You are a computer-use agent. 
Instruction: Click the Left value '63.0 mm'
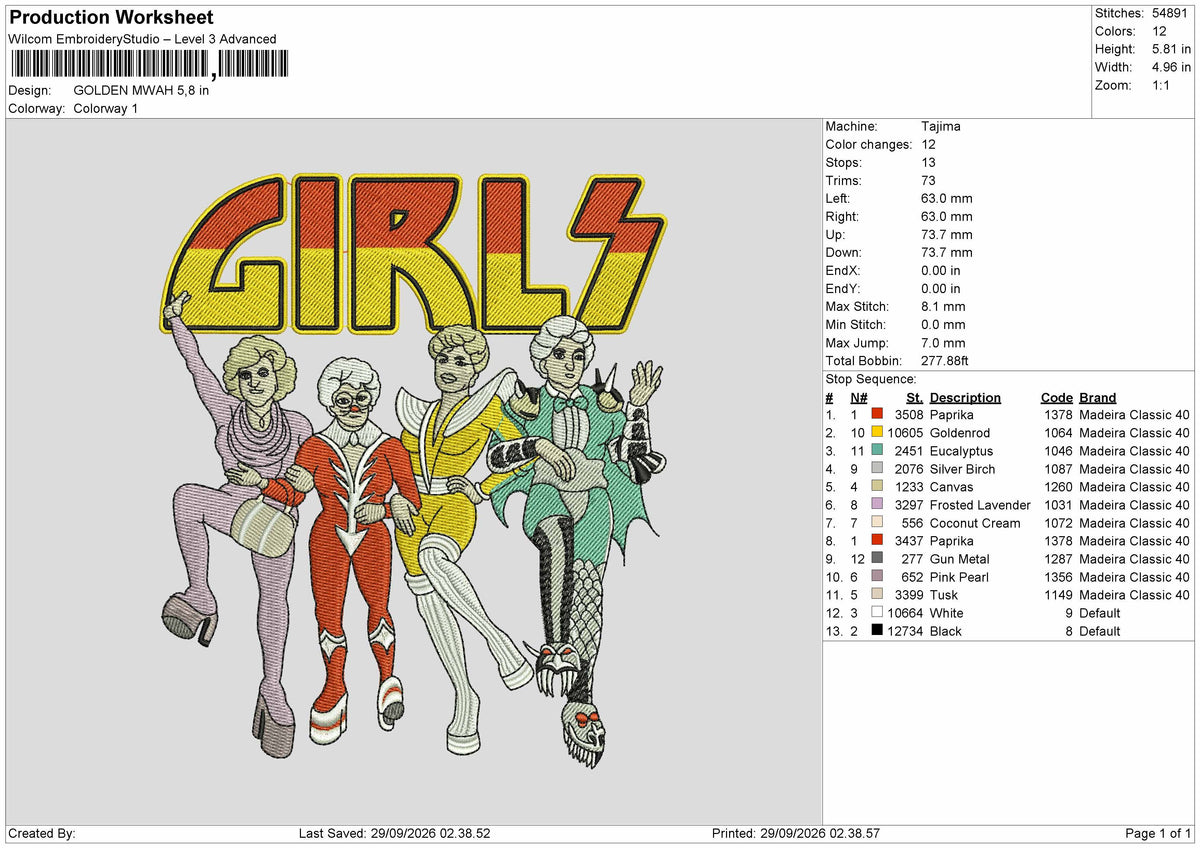click(946, 198)
